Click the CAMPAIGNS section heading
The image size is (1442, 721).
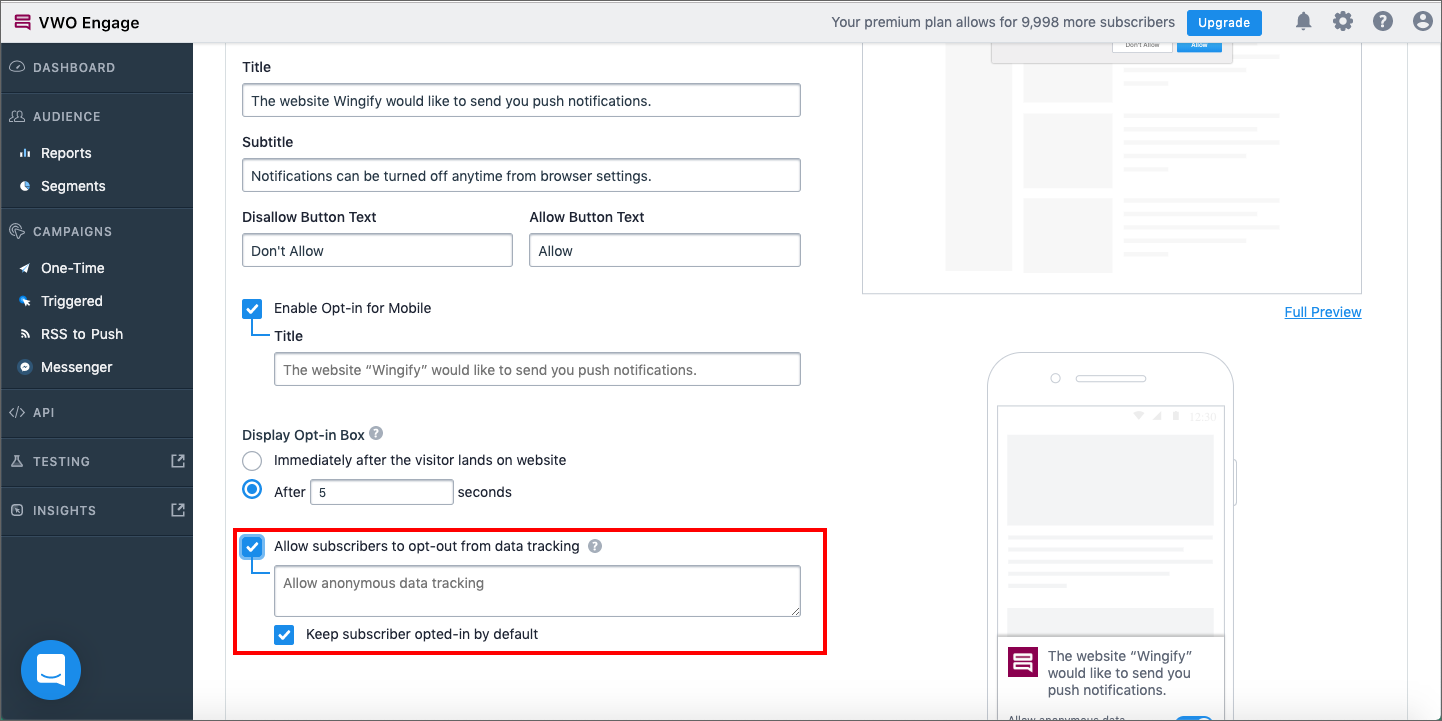click(x=72, y=232)
